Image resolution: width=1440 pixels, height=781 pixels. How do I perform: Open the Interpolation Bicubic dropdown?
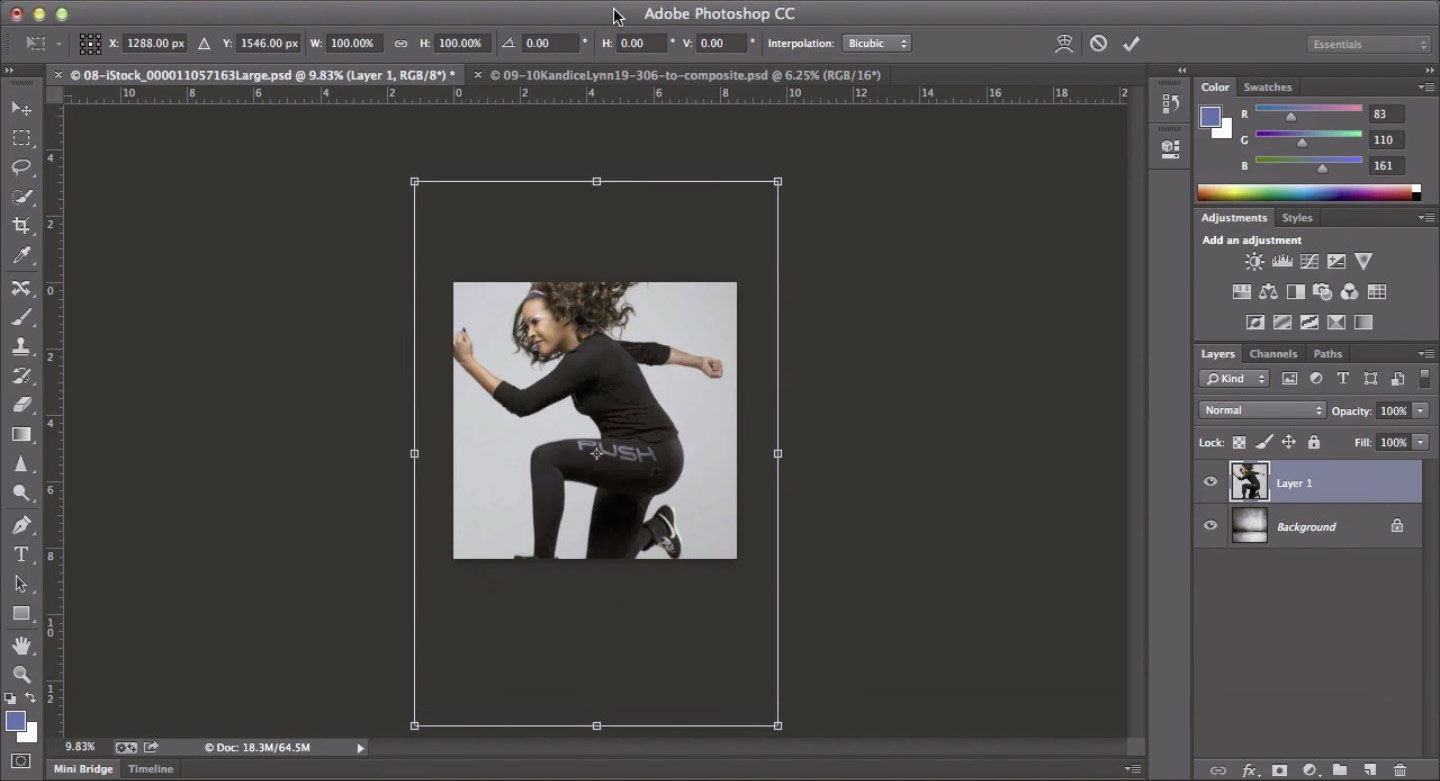pyautogui.click(x=876, y=44)
